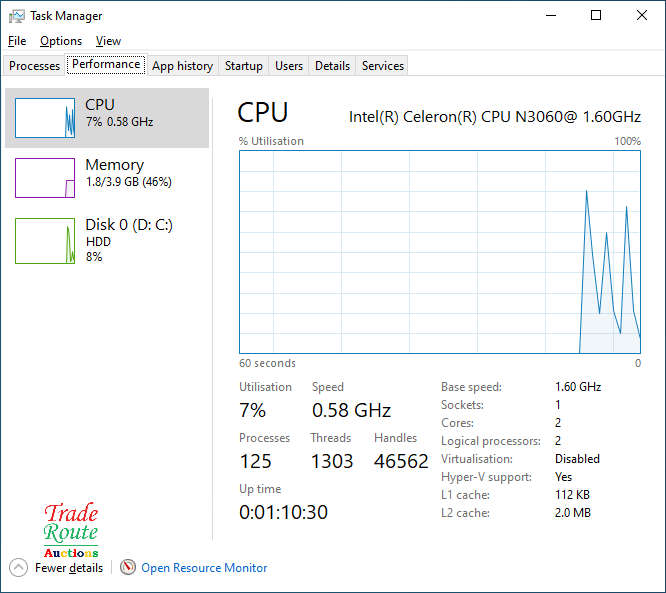This screenshot has height=593, width=666.
Task: Open the File menu
Action: pos(17,41)
